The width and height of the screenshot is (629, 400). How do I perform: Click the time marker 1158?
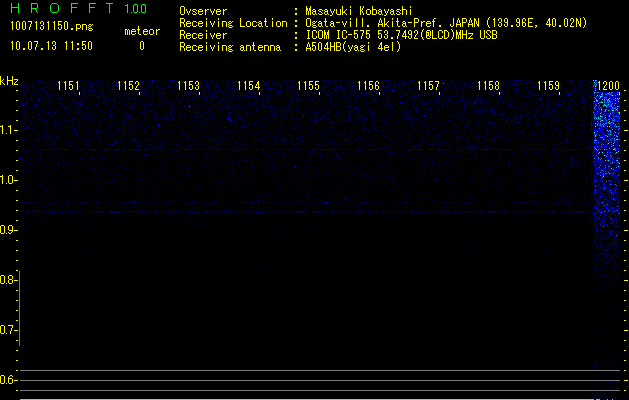(488, 86)
